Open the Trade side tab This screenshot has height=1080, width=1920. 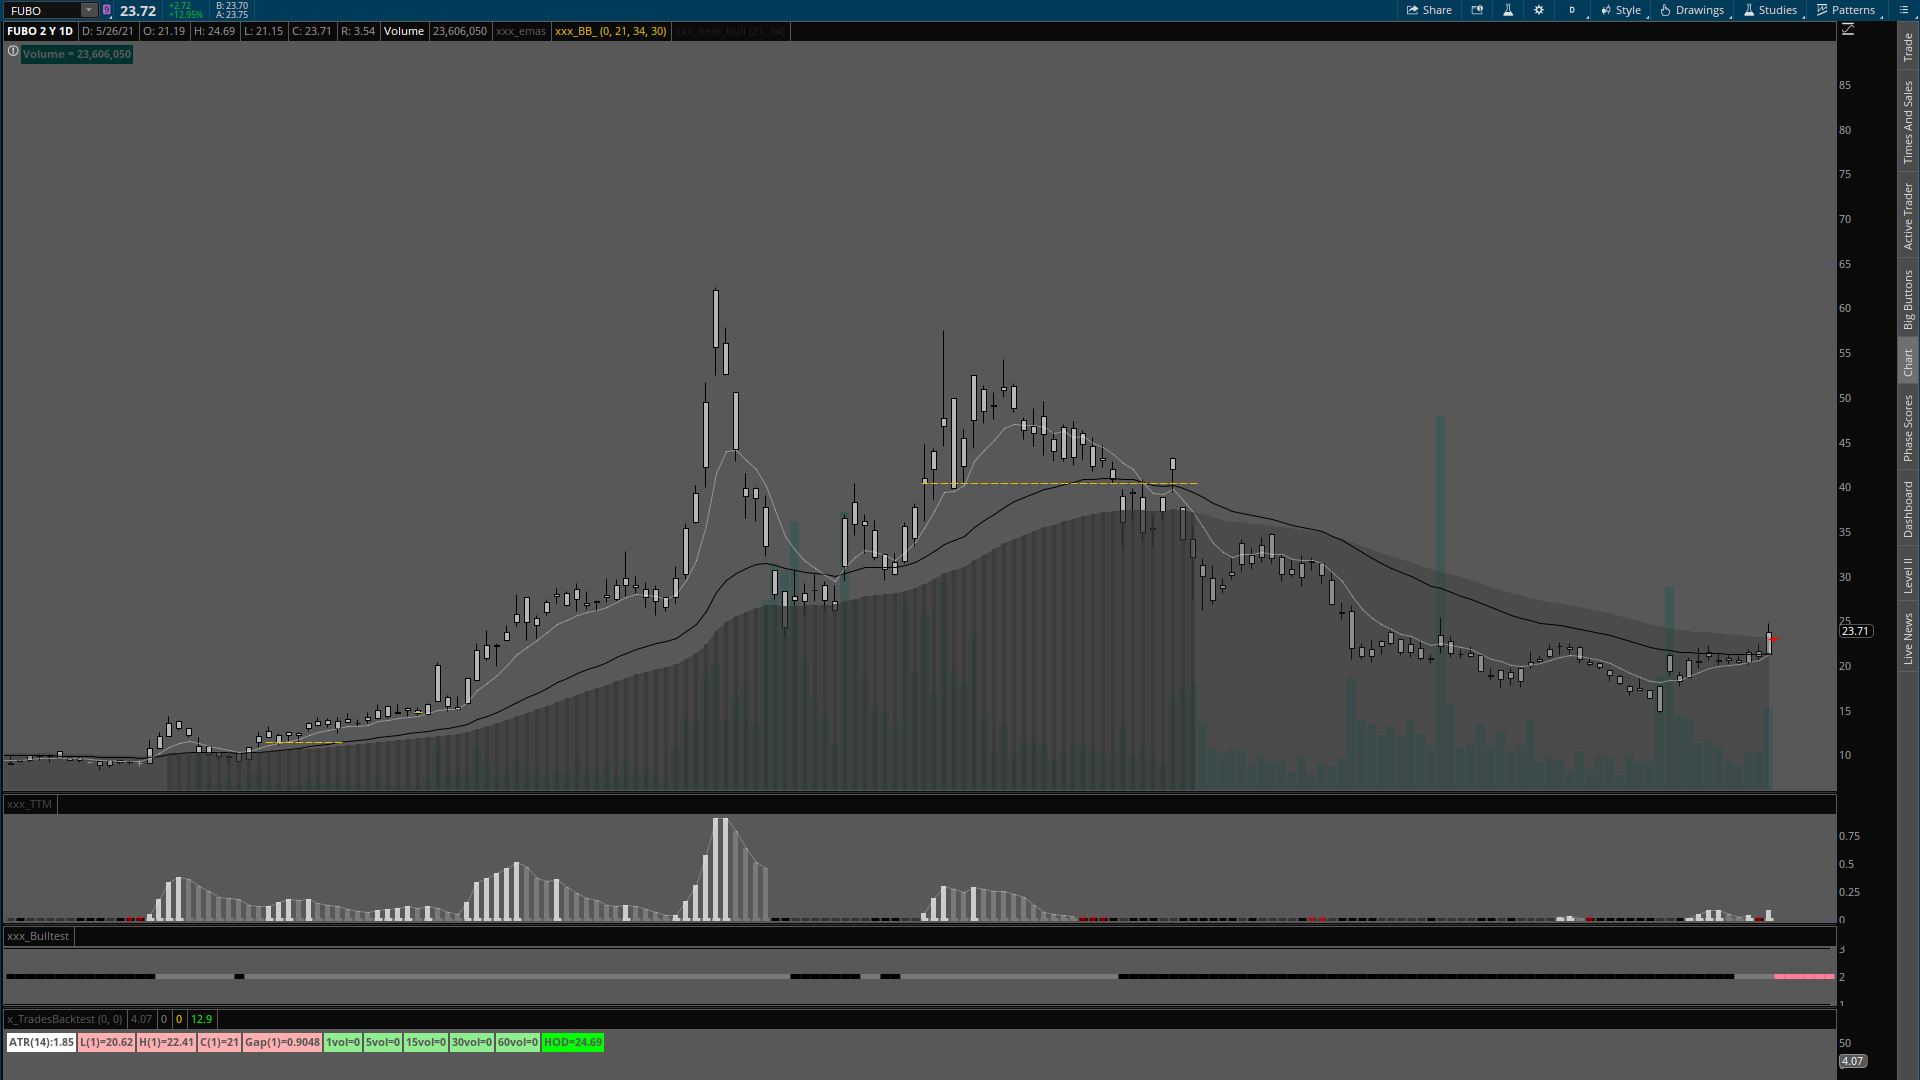(1908, 46)
